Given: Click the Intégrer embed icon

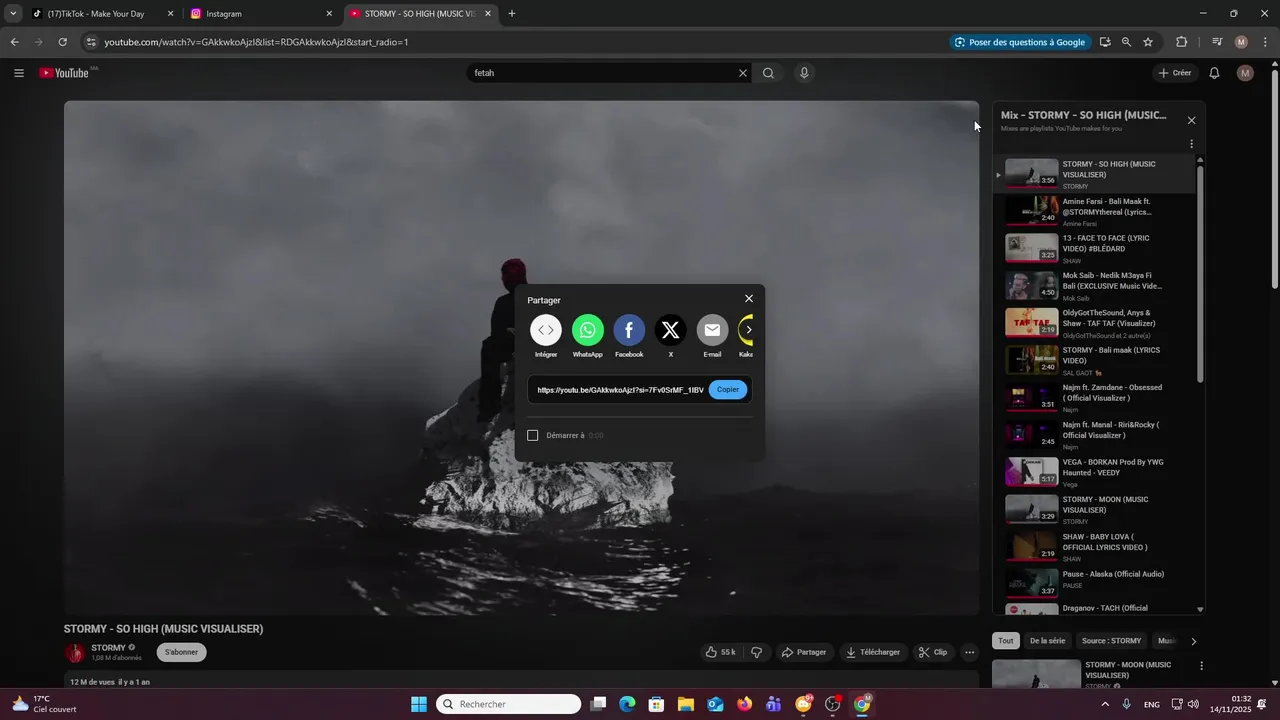Looking at the screenshot, I should coord(546,330).
